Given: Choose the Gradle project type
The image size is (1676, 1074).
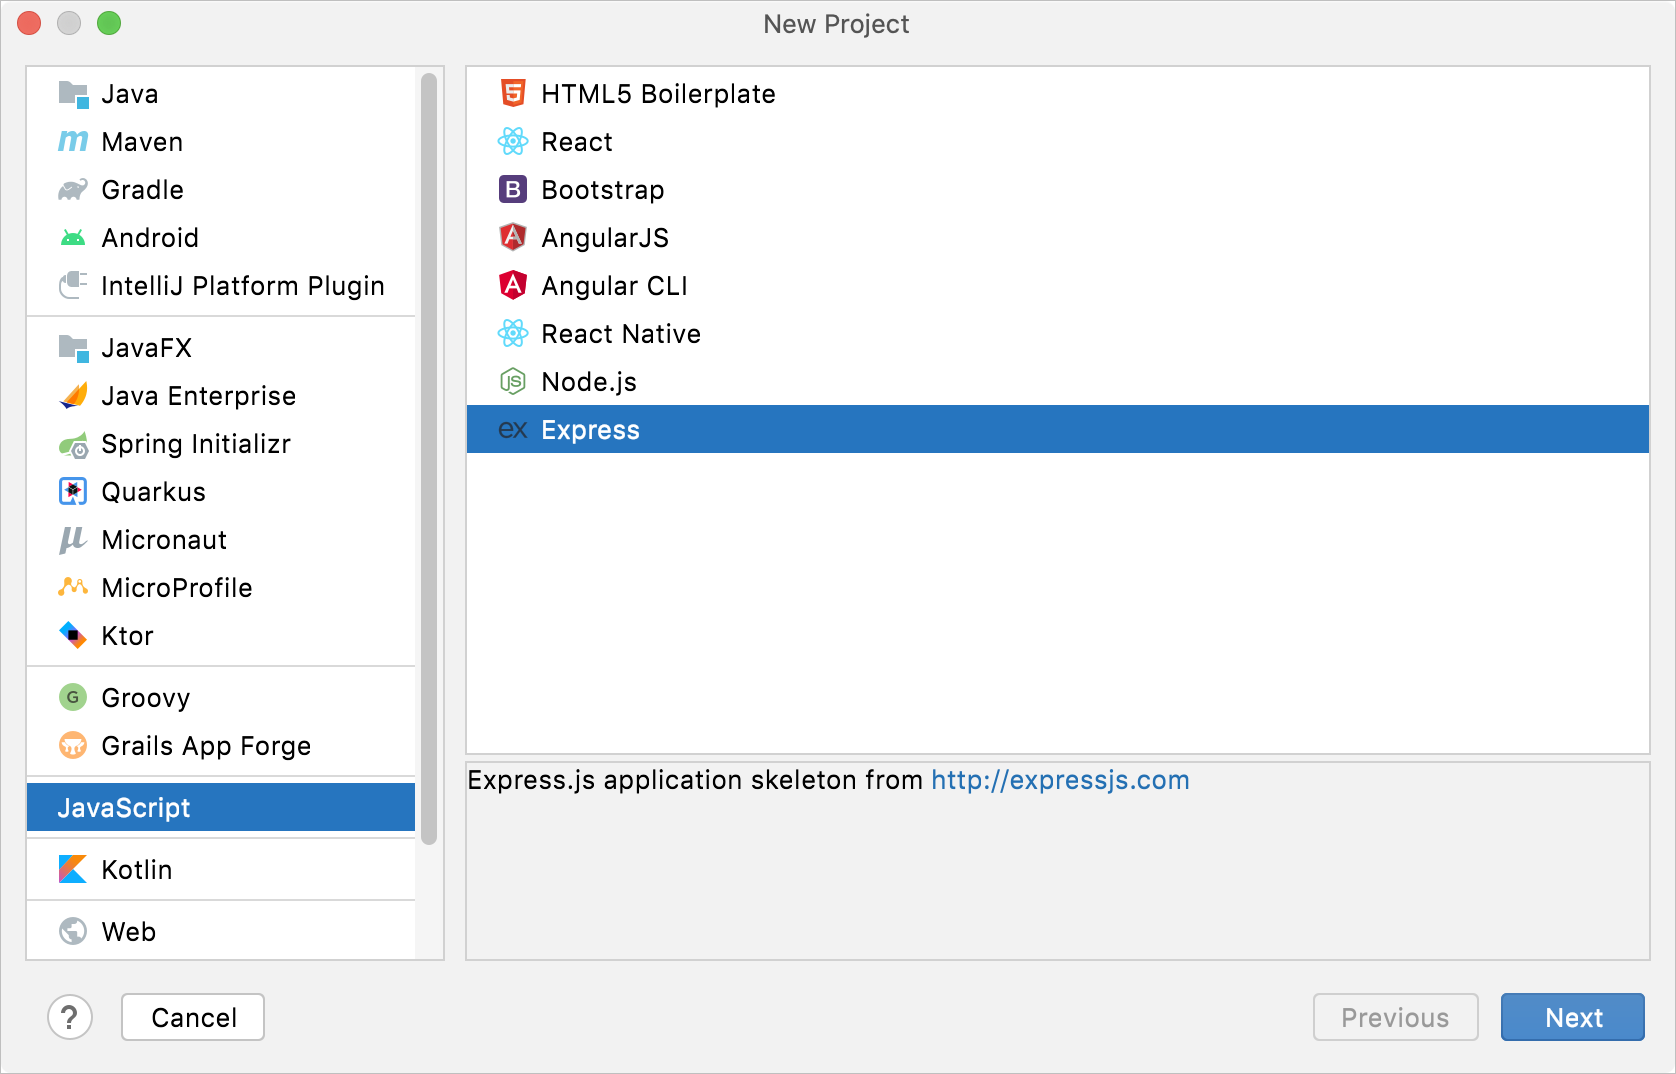Looking at the screenshot, I should 221,190.
